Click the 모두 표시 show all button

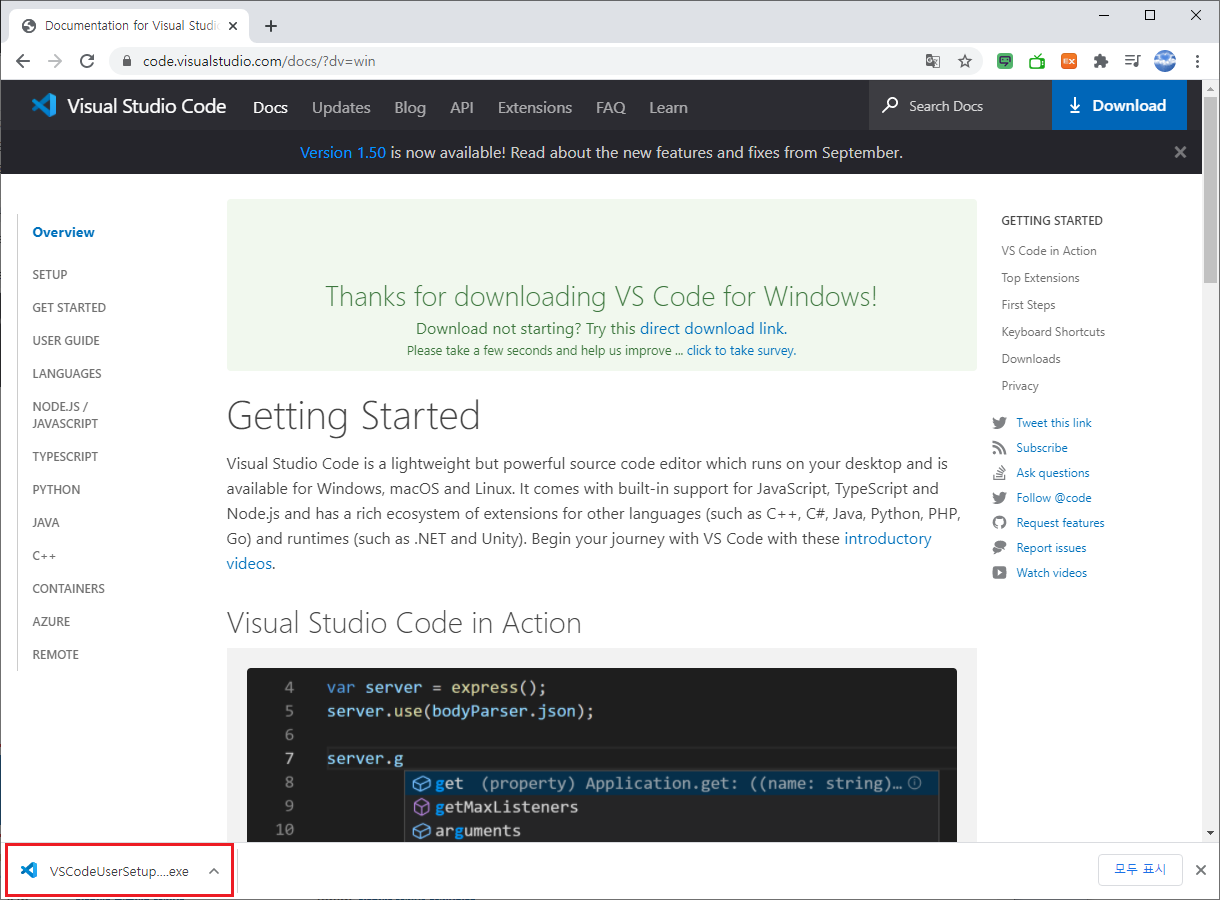coord(1140,869)
